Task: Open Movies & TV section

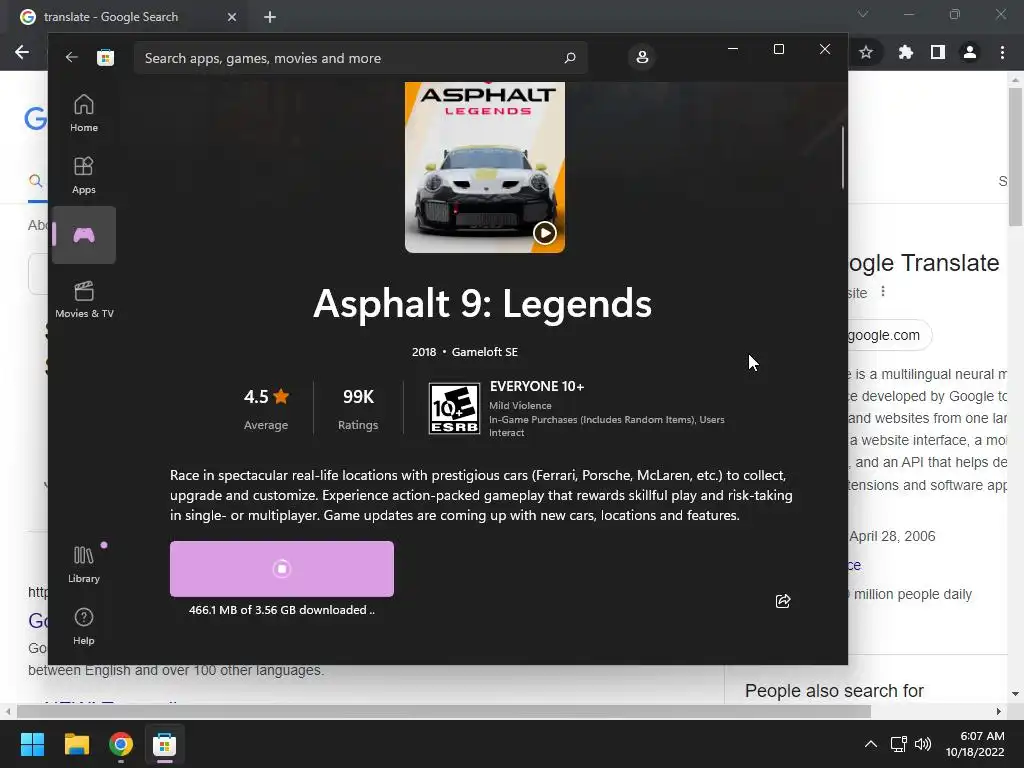Action: 84,299
